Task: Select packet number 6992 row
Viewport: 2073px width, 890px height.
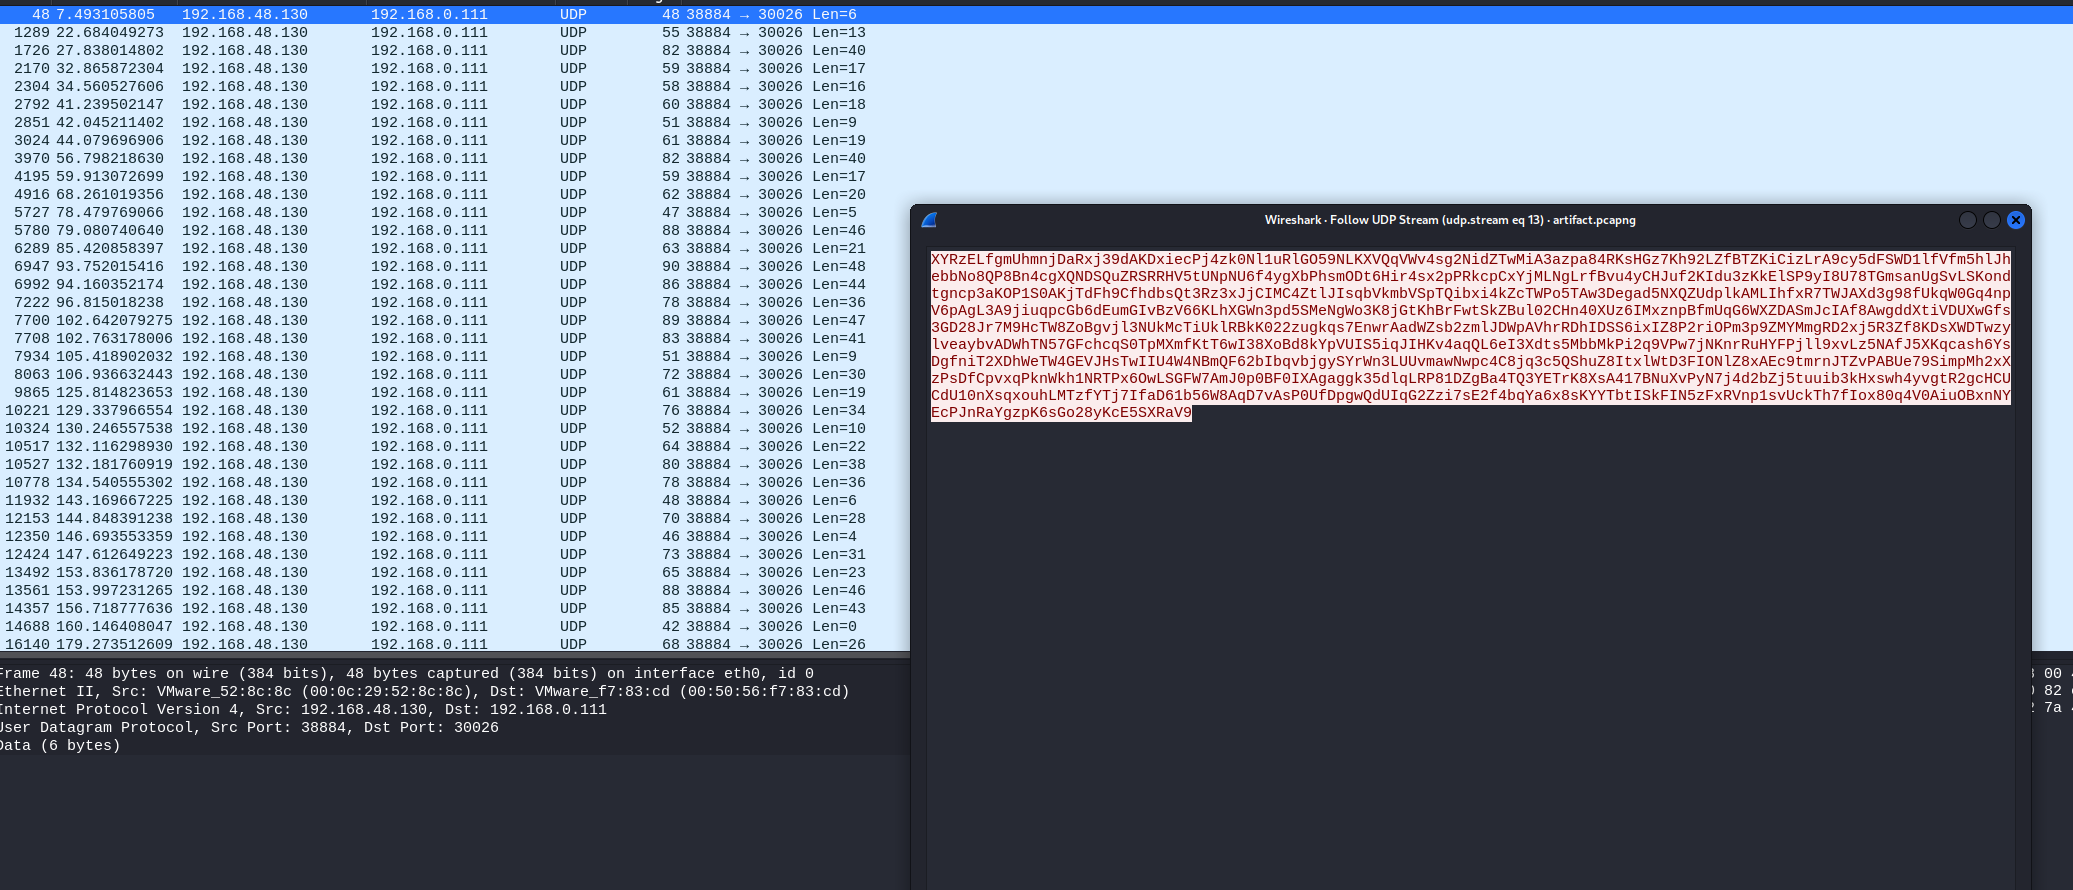Action: pyautogui.click(x=455, y=285)
